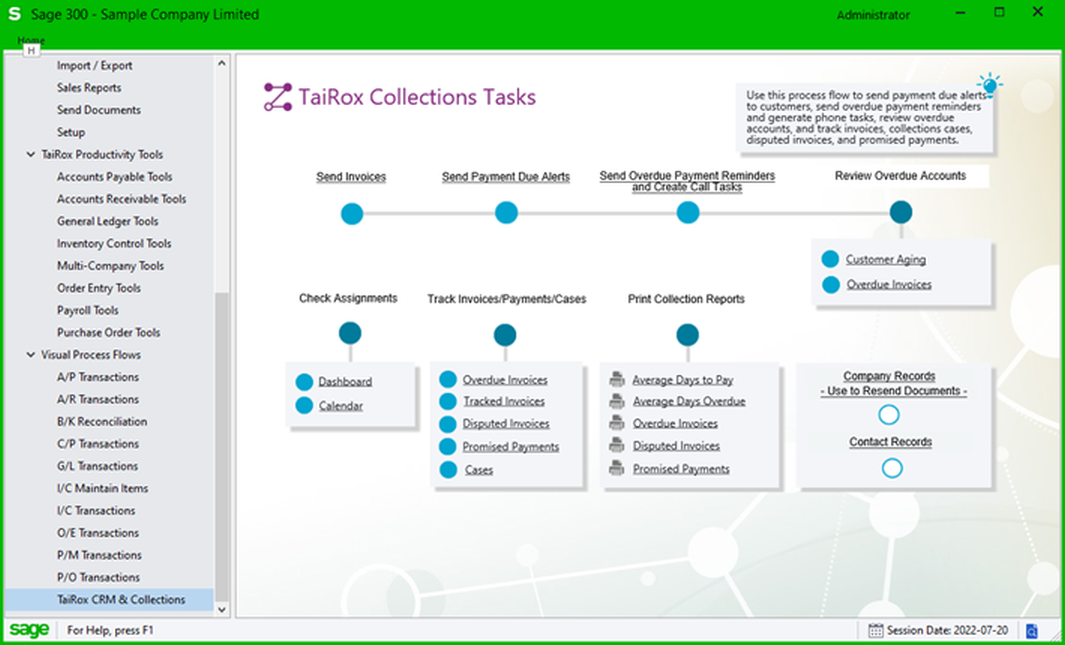
Task: Click the Send Invoices circle node
Action: coord(351,213)
